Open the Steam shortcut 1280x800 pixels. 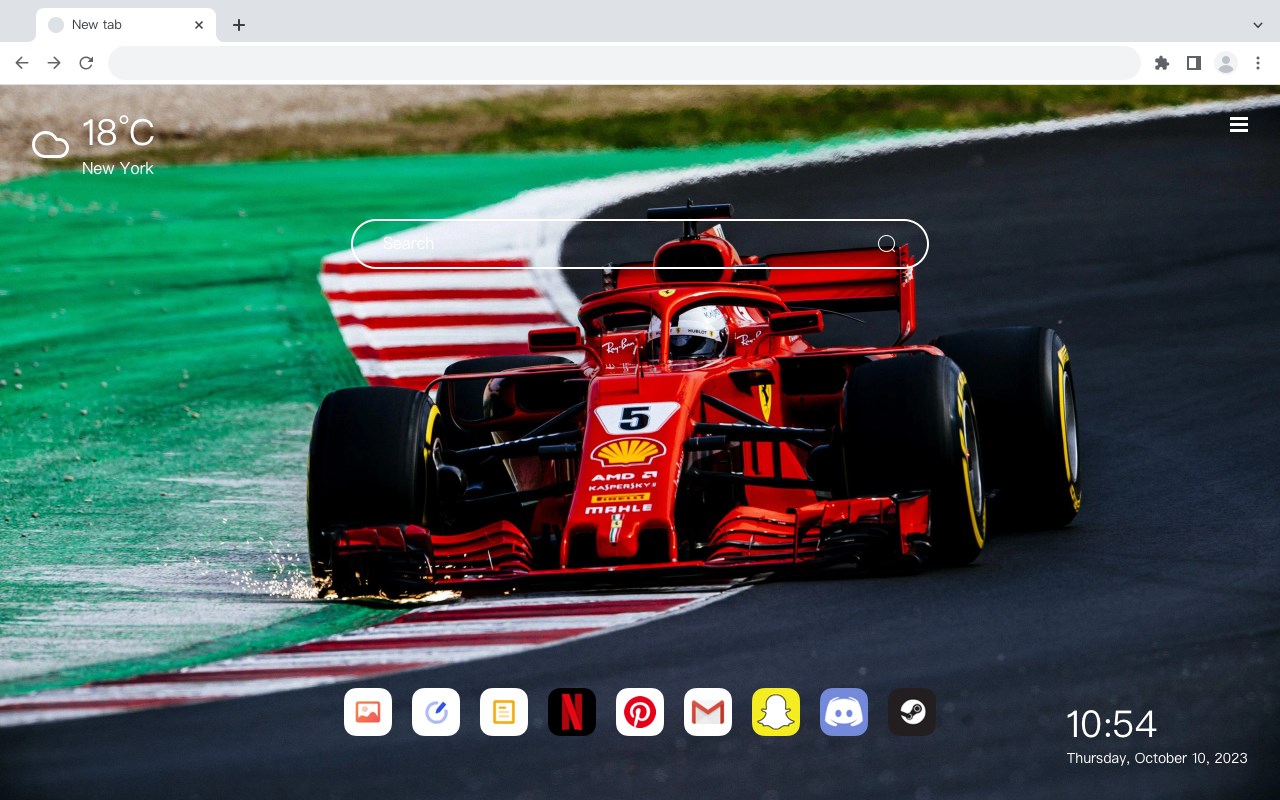point(912,712)
